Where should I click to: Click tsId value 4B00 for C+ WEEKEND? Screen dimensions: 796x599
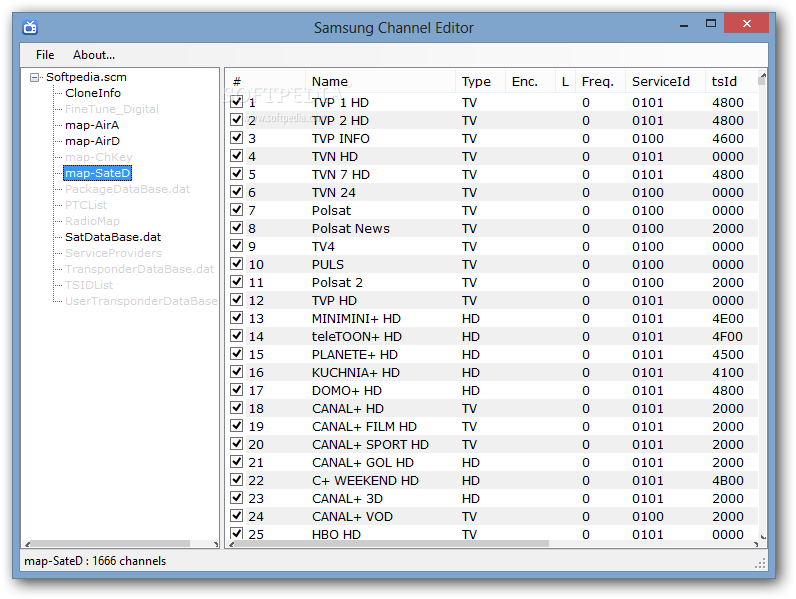[x=728, y=480]
